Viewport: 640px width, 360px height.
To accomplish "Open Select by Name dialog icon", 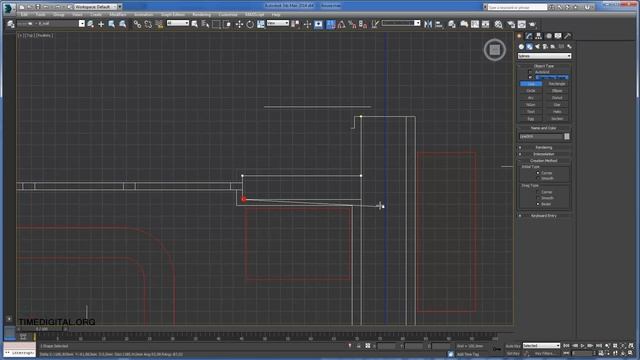I will point(205,24).
